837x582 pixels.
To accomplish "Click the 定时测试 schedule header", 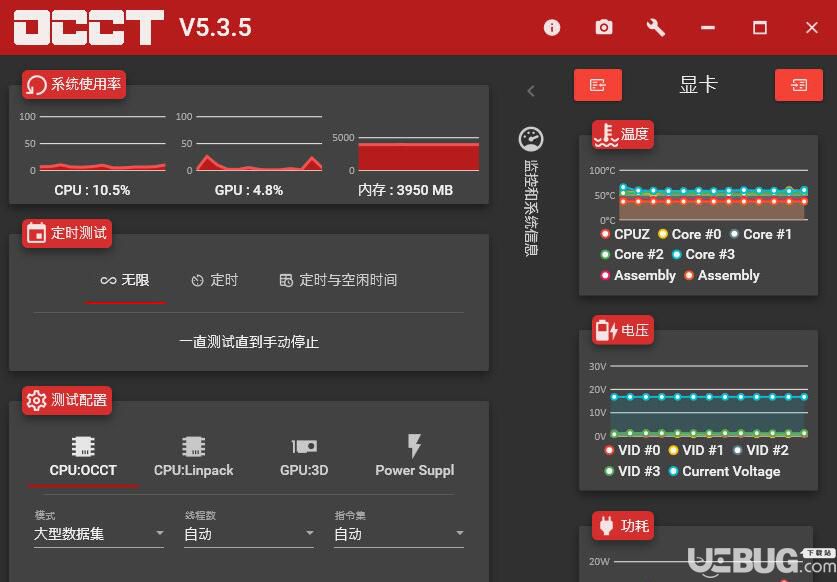I will click(67, 233).
